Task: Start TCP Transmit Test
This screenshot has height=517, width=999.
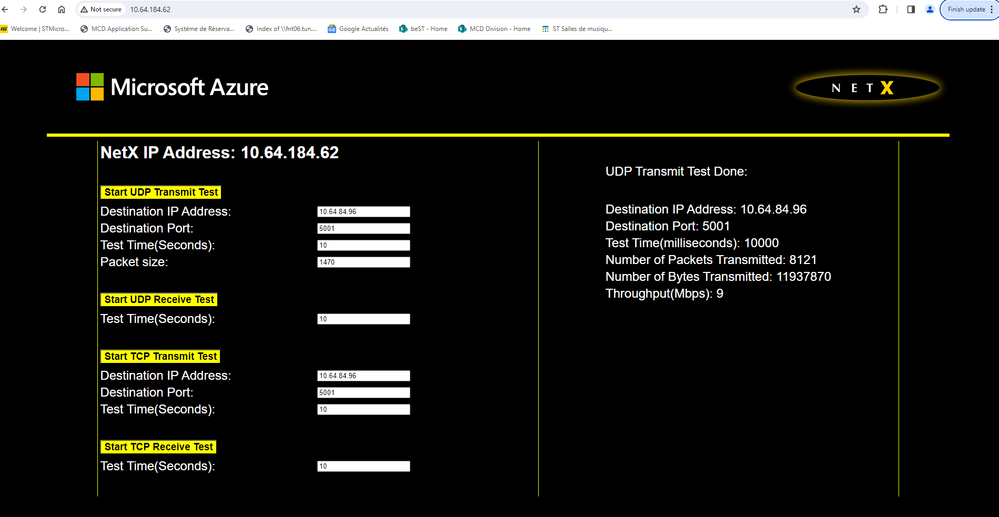Action: click(161, 356)
